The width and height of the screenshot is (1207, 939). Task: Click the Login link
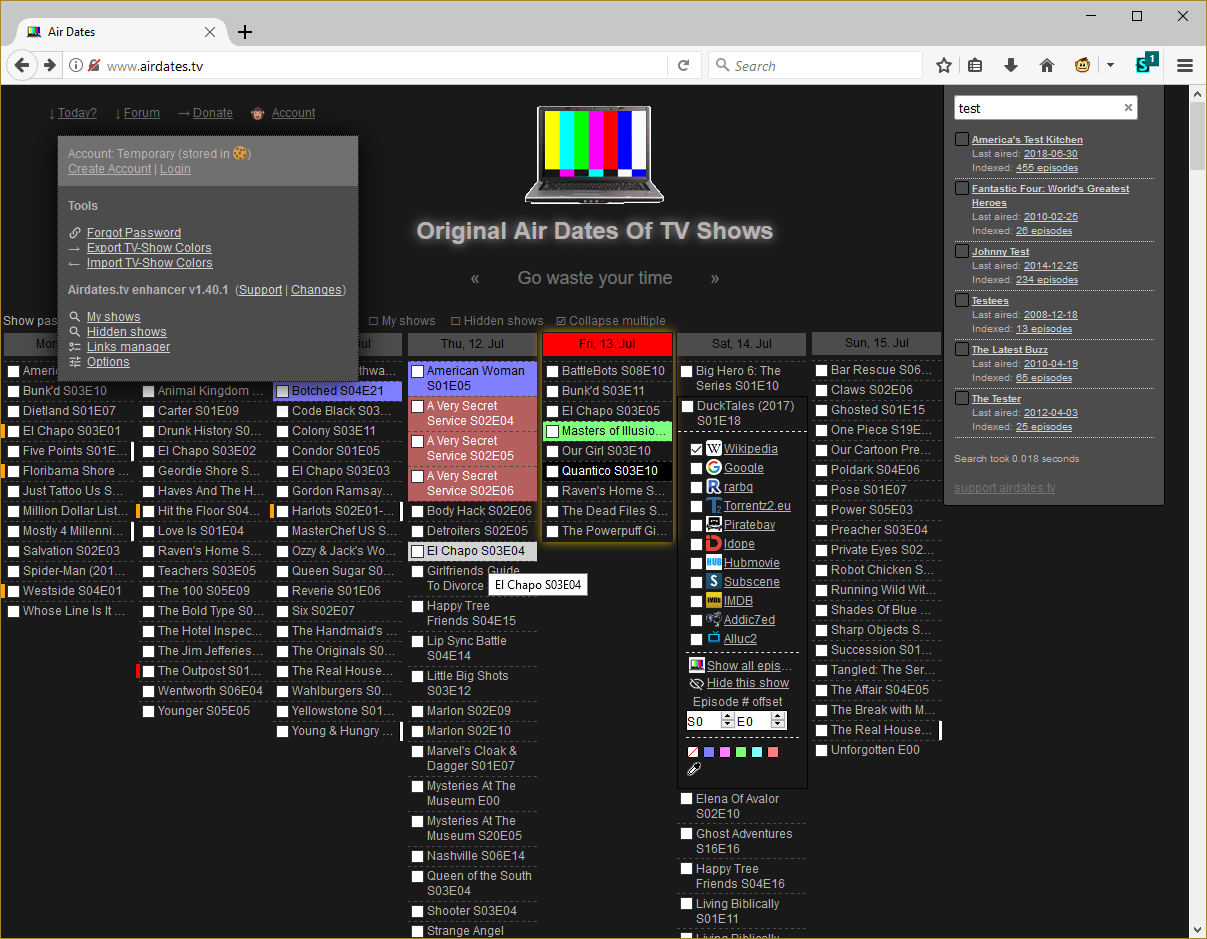pyautogui.click(x=175, y=169)
